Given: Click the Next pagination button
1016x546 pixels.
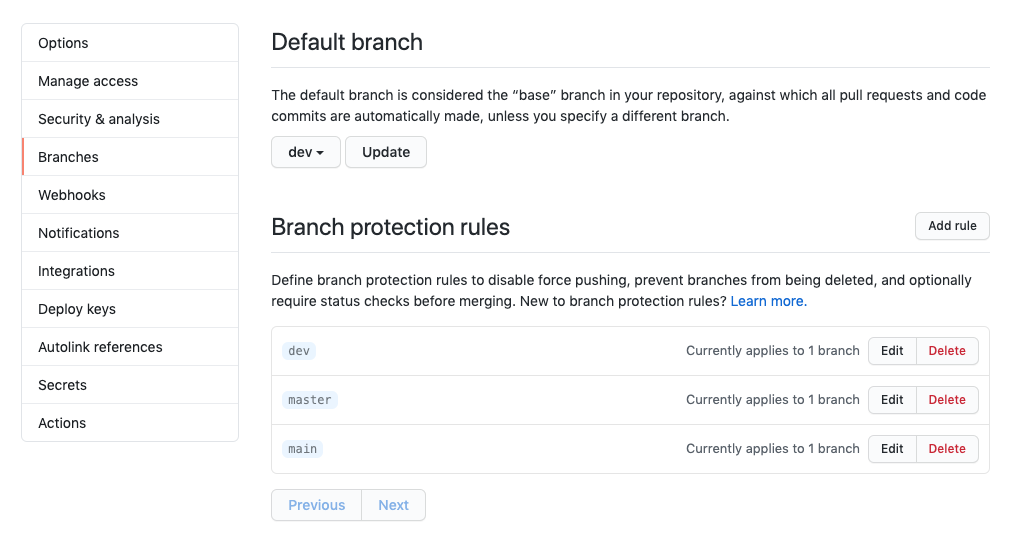Looking at the screenshot, I should (393, 505).
